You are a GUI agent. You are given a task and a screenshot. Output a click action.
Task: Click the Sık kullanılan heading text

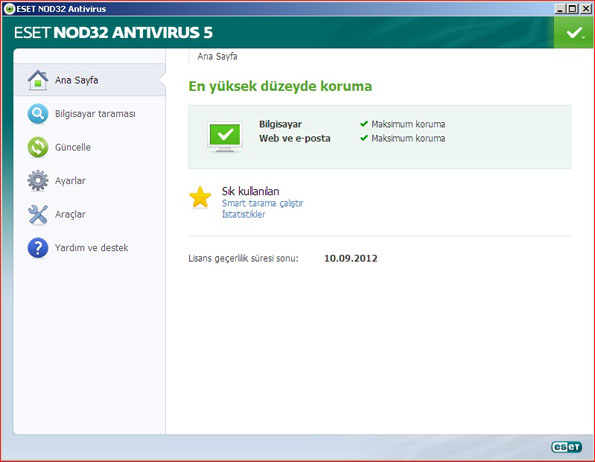coord(250,191)
